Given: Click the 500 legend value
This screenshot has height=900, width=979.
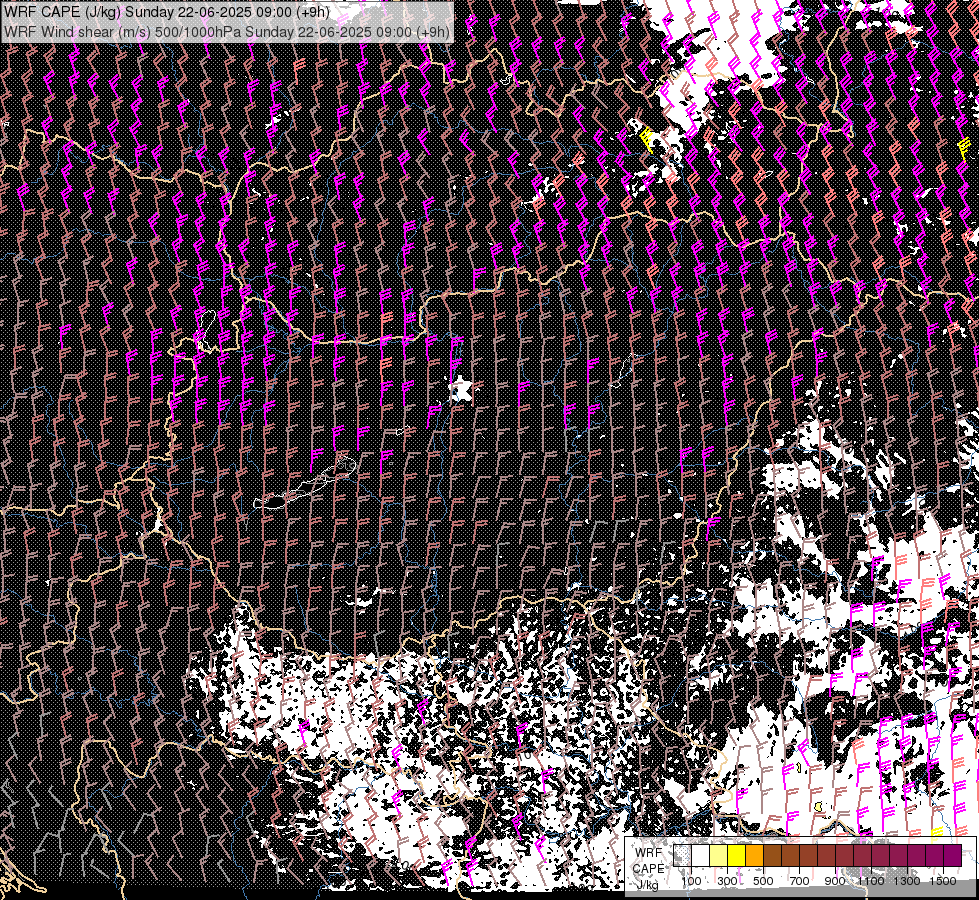Looking at the screenshot, I should point(763,881).
